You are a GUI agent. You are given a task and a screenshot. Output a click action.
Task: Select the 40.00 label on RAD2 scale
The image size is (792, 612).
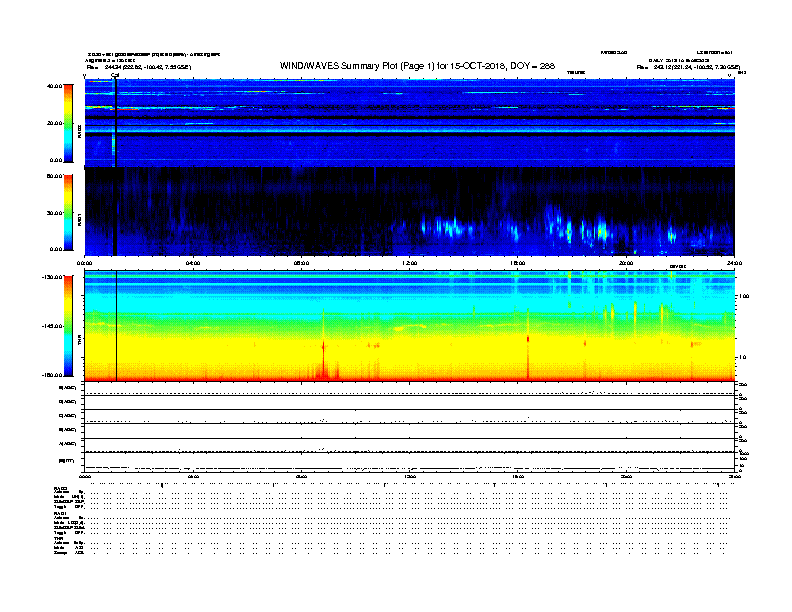point(55,86)
